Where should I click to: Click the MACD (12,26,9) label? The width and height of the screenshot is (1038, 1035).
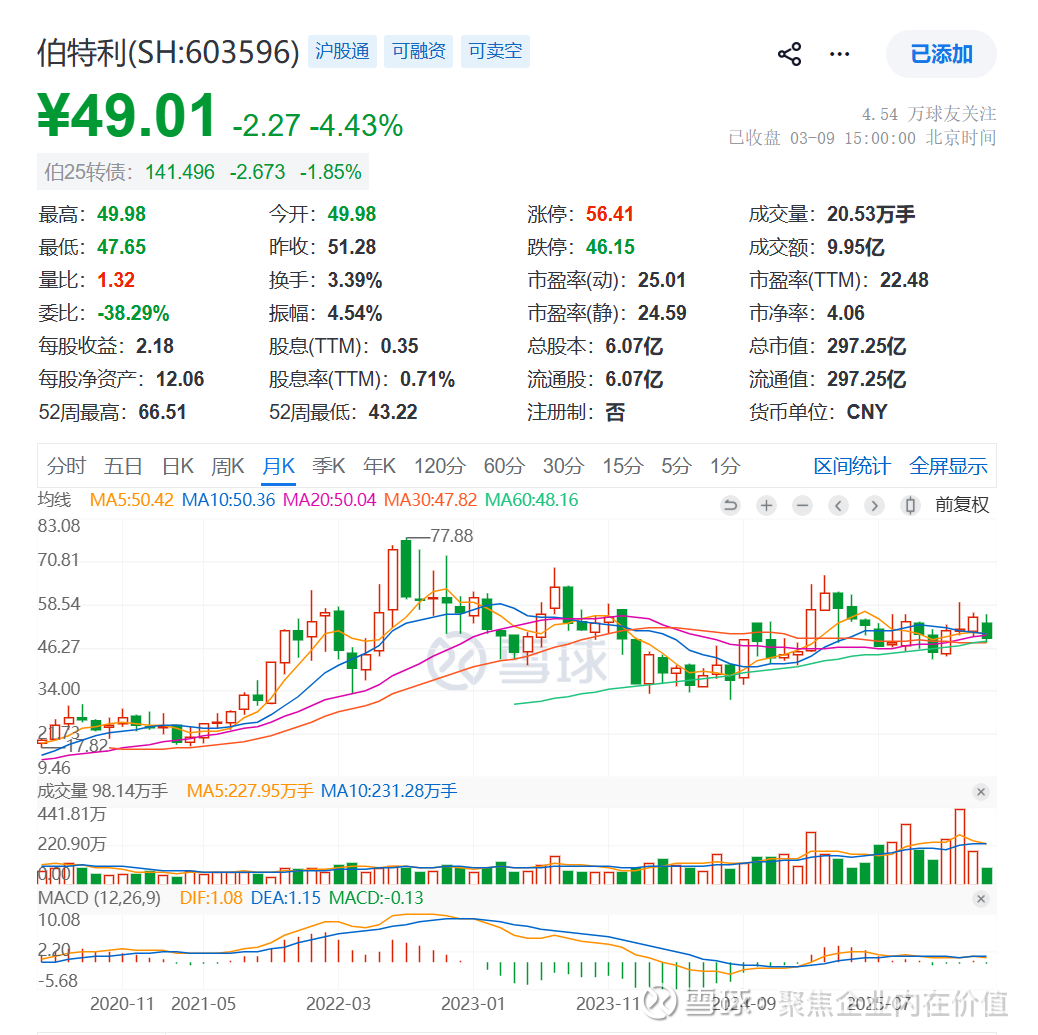click(x=99, y=899)
